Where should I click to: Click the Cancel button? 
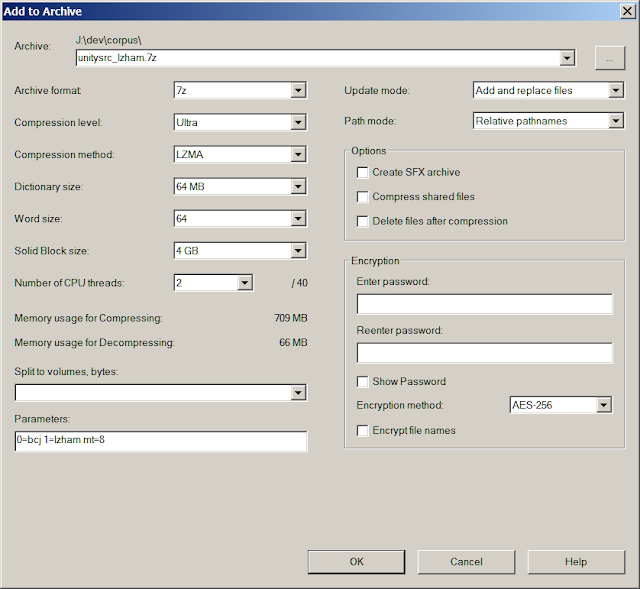point(466,562)
